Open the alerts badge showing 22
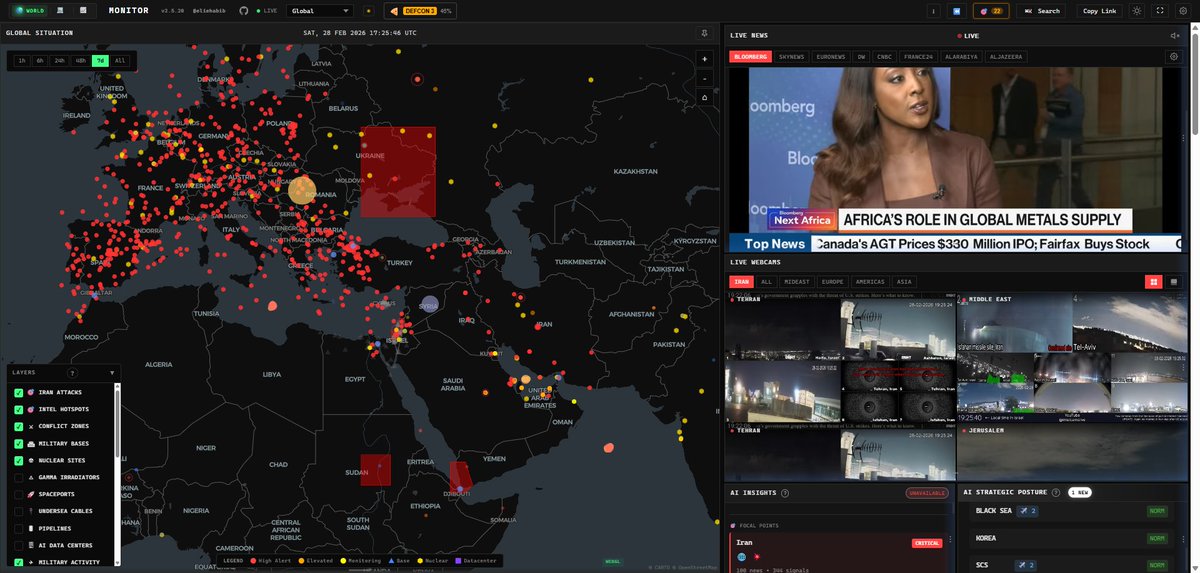The image size is (1200, 573). tap(991, 10)
